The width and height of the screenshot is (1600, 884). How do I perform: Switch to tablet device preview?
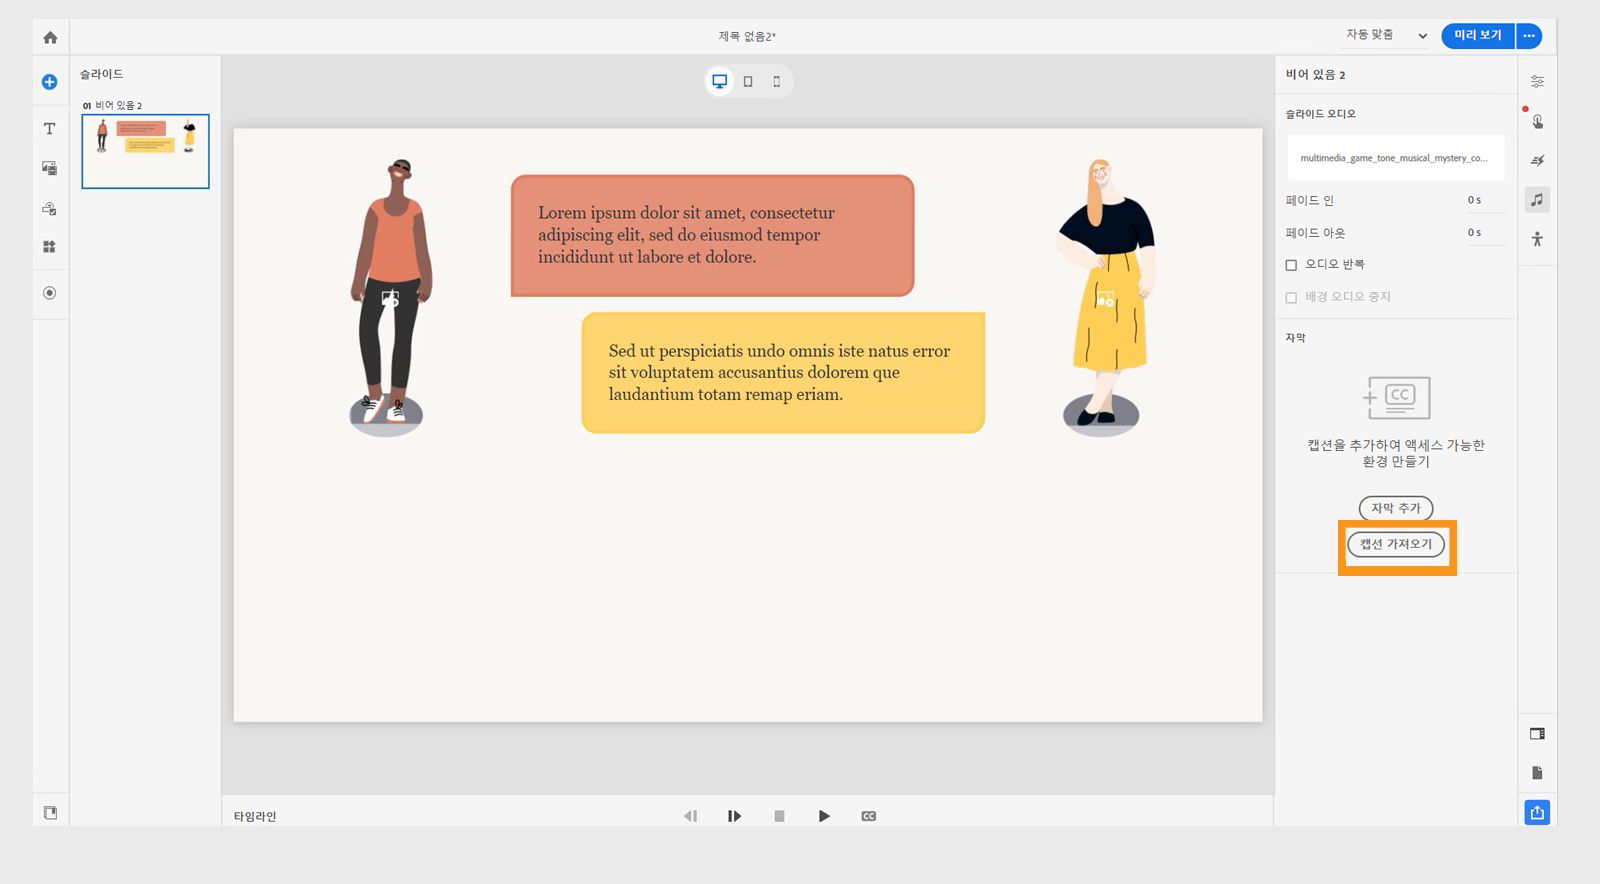pyautogui.click(x=748, y=82)
